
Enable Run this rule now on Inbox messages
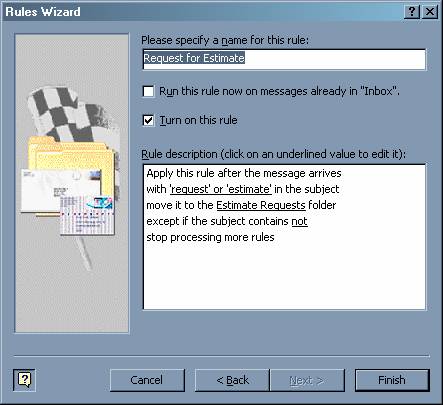(x=148, y=91)
